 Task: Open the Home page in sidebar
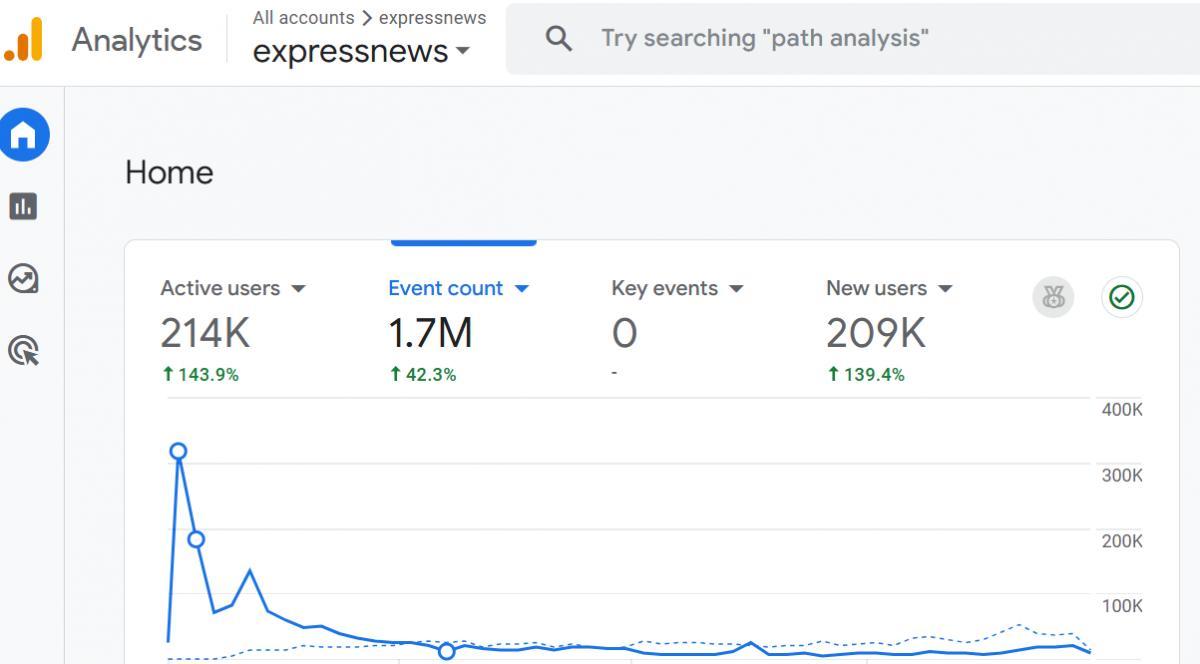click(24, 135)
